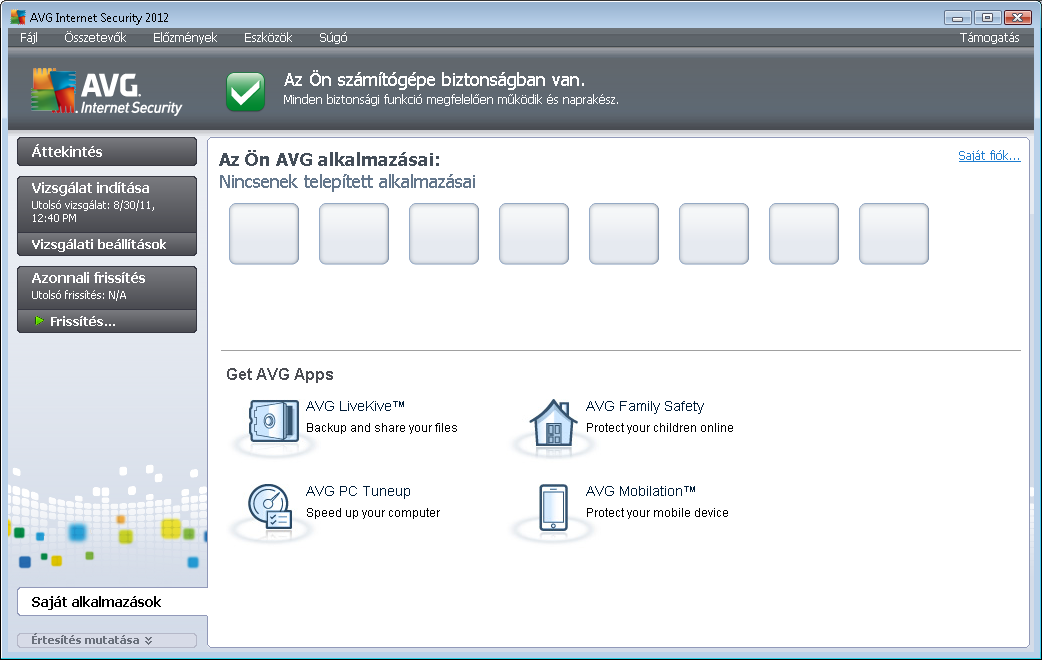Click the AVG Family Safety house icon
Screen dimensions: 1042x660
pyautogui.click(x=554, y=423)
